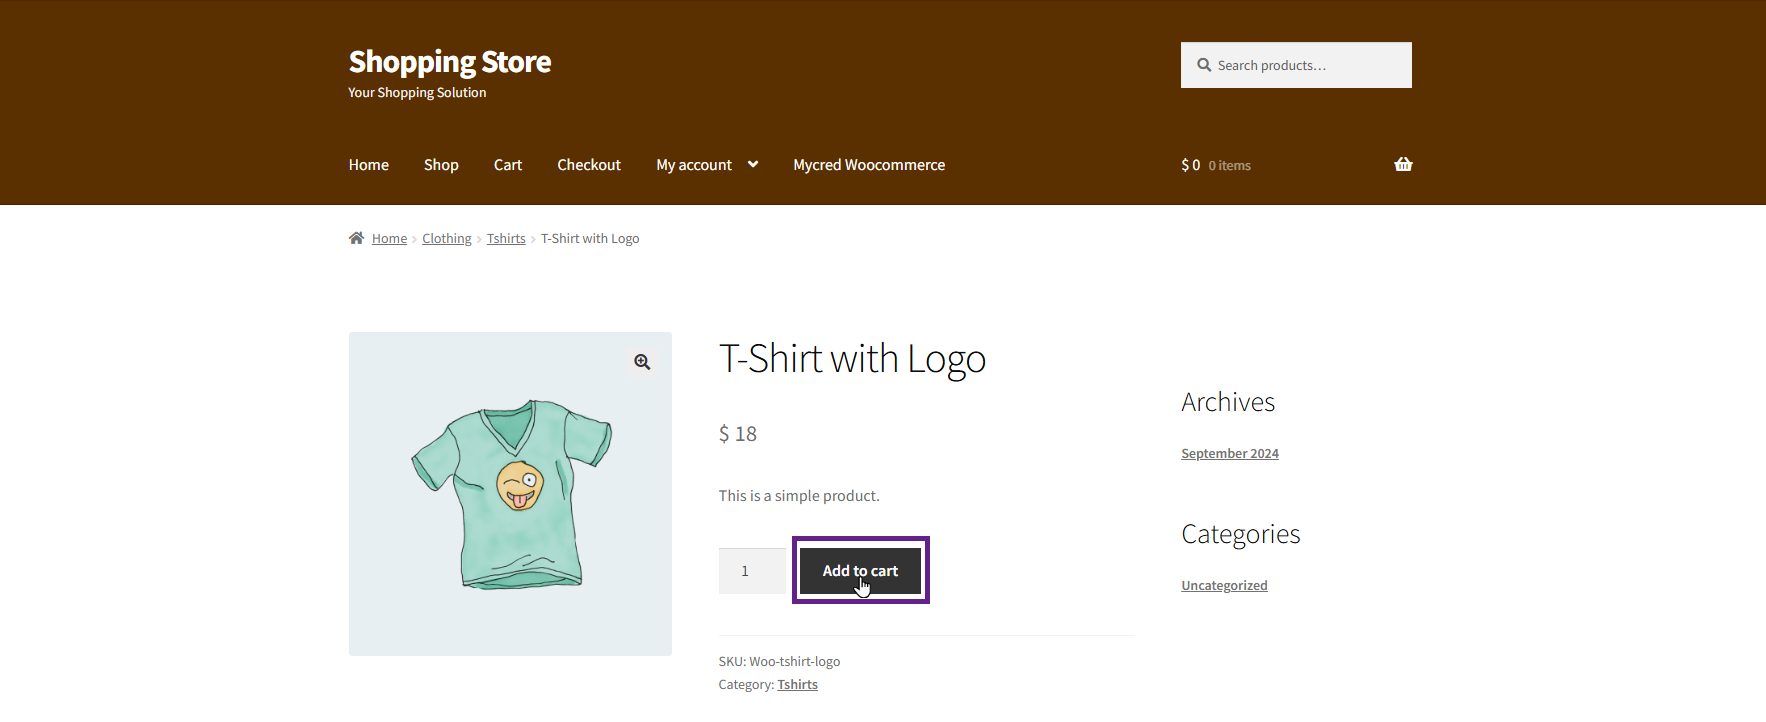Open the Uncategorized category link

click(x=1224, y=586)
